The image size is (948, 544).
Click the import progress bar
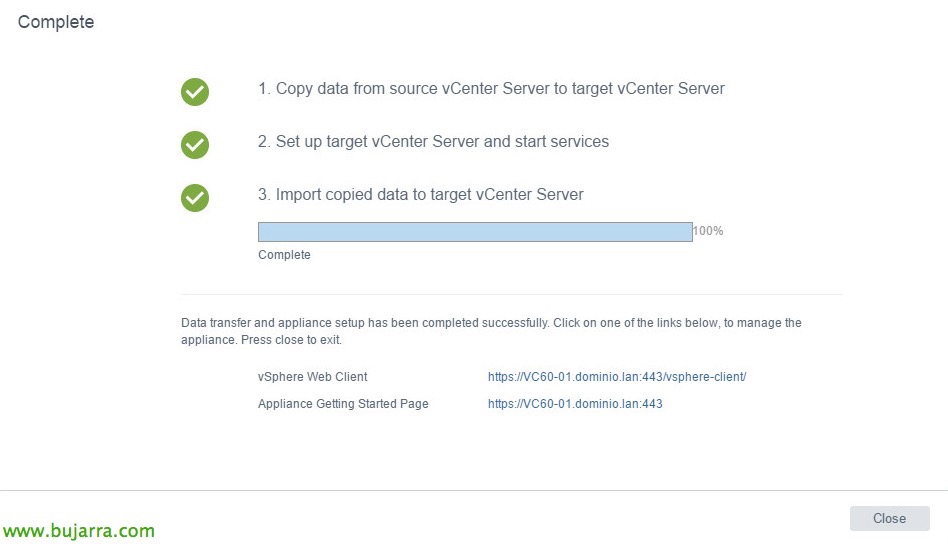[x=475, y=232]
